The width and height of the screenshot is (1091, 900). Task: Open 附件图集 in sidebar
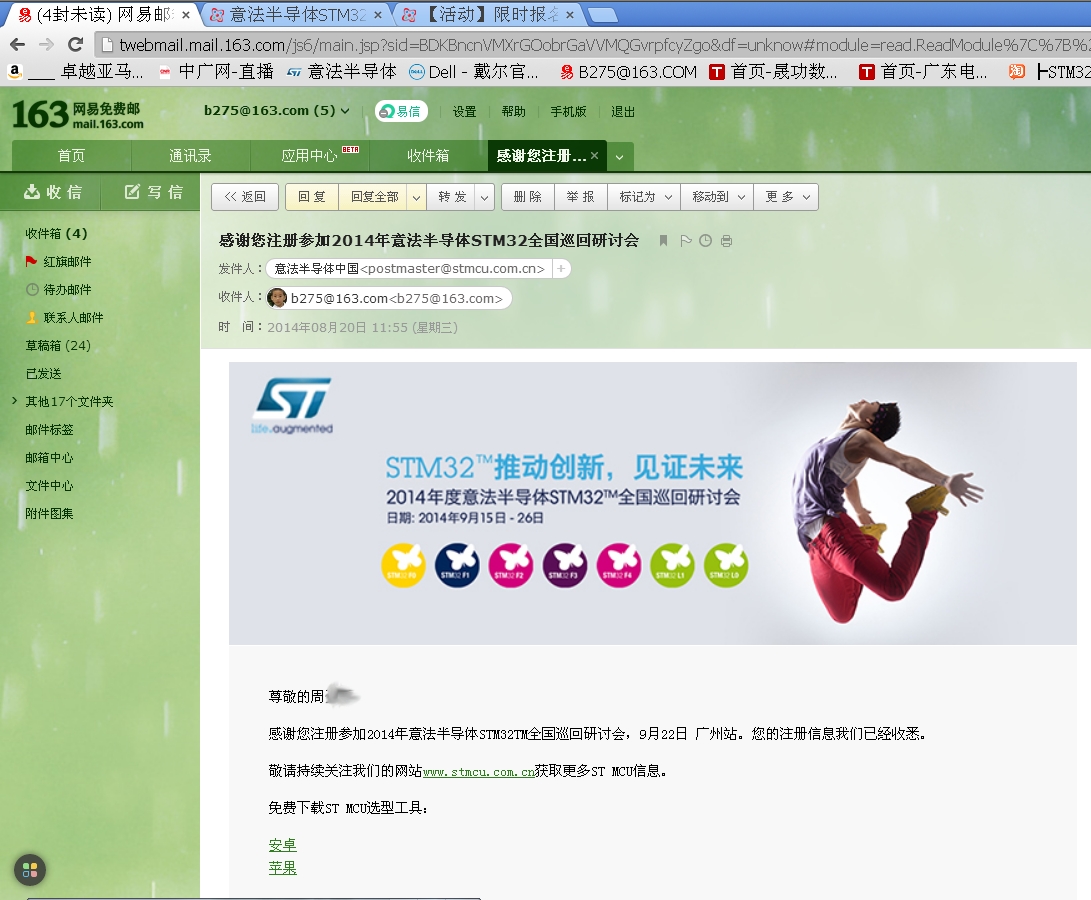coord(49,514)
